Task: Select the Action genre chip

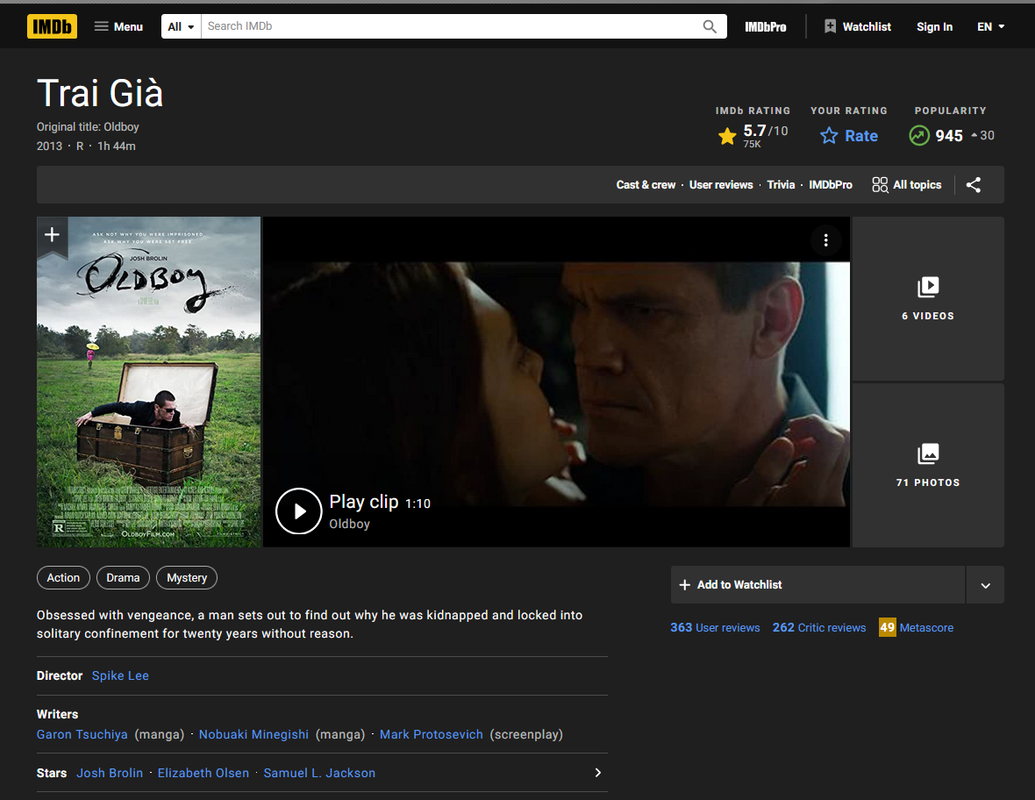Action: click(x=63, y=578)
